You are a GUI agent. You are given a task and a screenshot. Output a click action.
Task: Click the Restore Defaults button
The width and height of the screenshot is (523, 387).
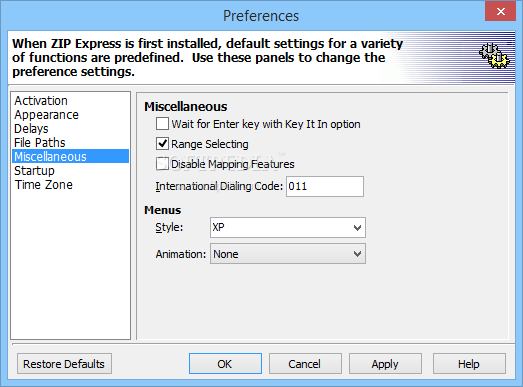coord(64,364)
